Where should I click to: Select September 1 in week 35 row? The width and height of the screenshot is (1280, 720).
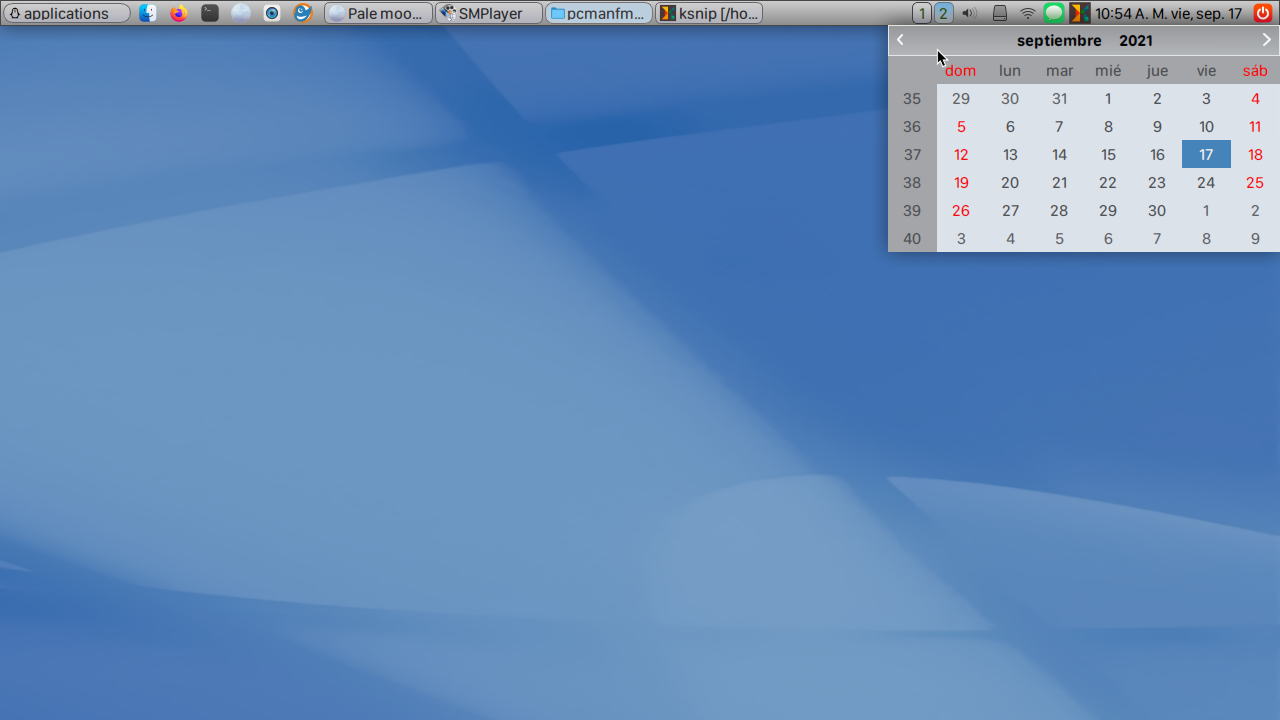coord(1108,98)
